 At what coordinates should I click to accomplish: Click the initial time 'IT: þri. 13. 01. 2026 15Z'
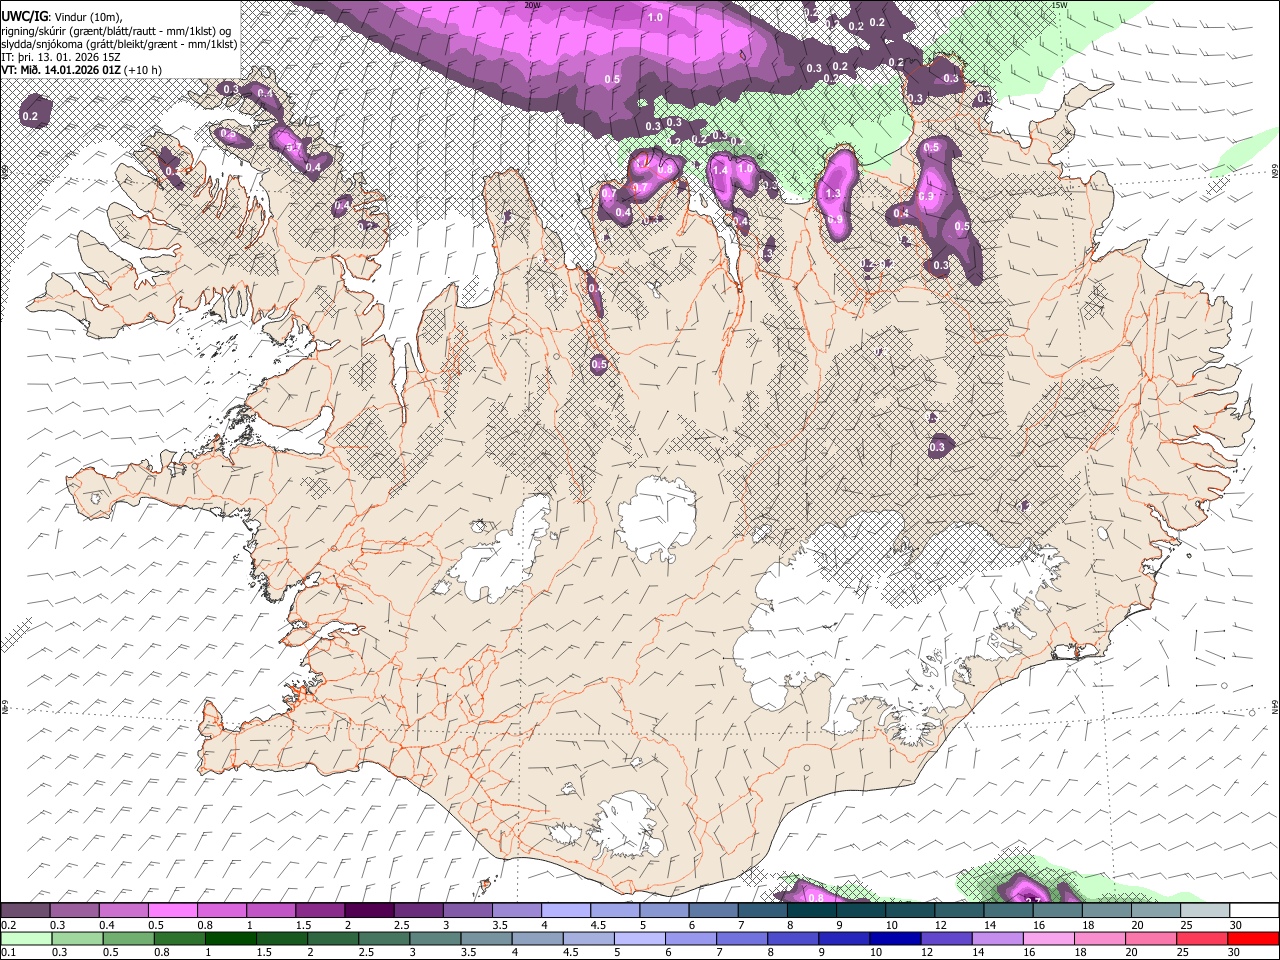pos(62,57)
